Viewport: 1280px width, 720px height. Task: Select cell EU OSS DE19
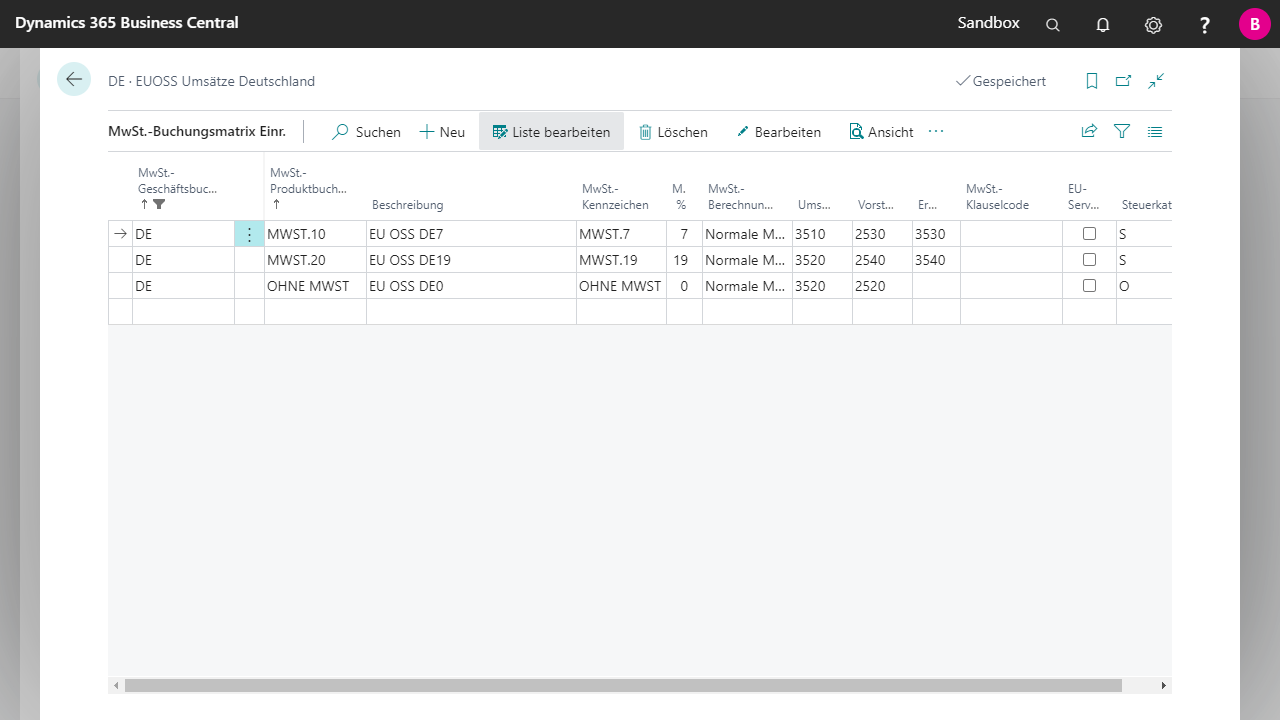click(x=471, y=260)
